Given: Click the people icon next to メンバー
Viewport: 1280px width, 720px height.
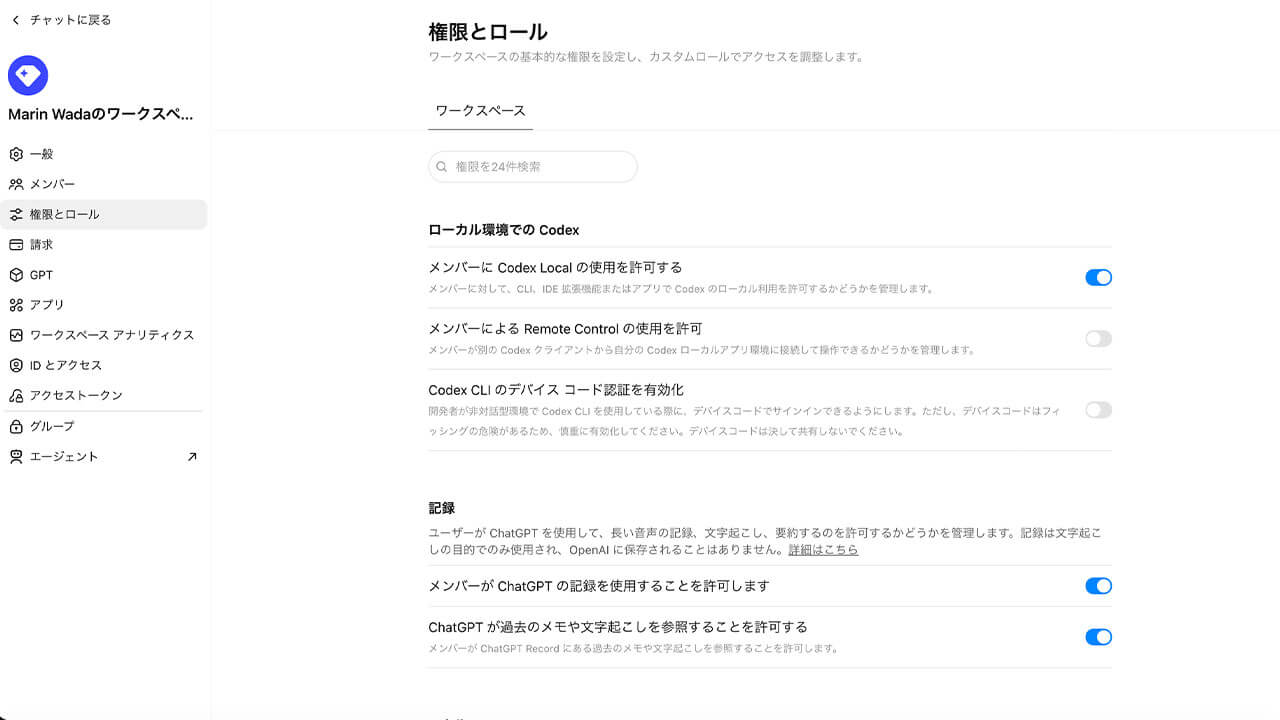Looking at the screenshot, I should click(16, 184).
